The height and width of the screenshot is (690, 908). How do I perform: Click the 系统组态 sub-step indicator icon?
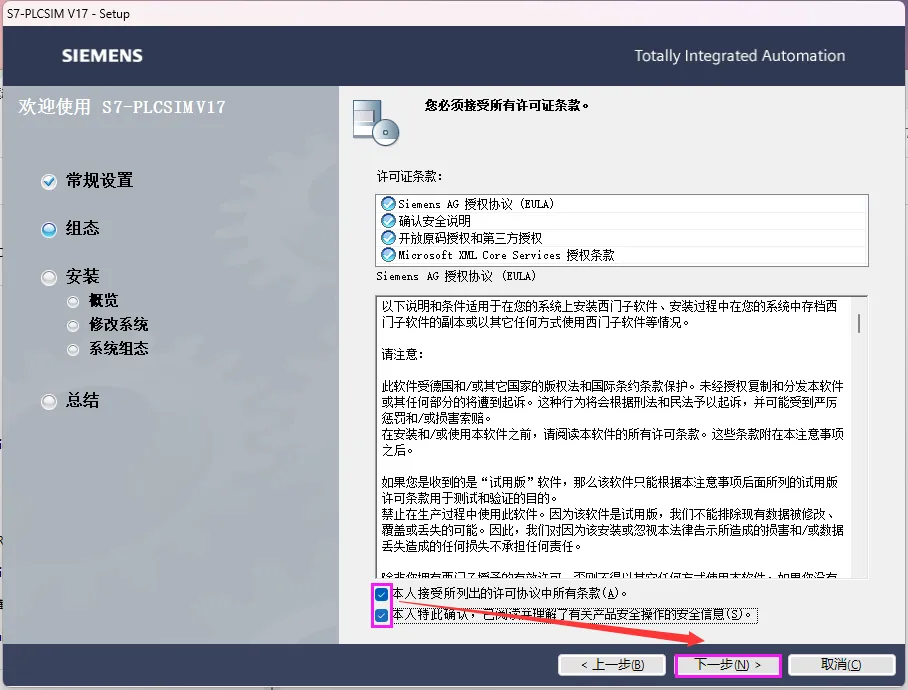click(73, 350)
